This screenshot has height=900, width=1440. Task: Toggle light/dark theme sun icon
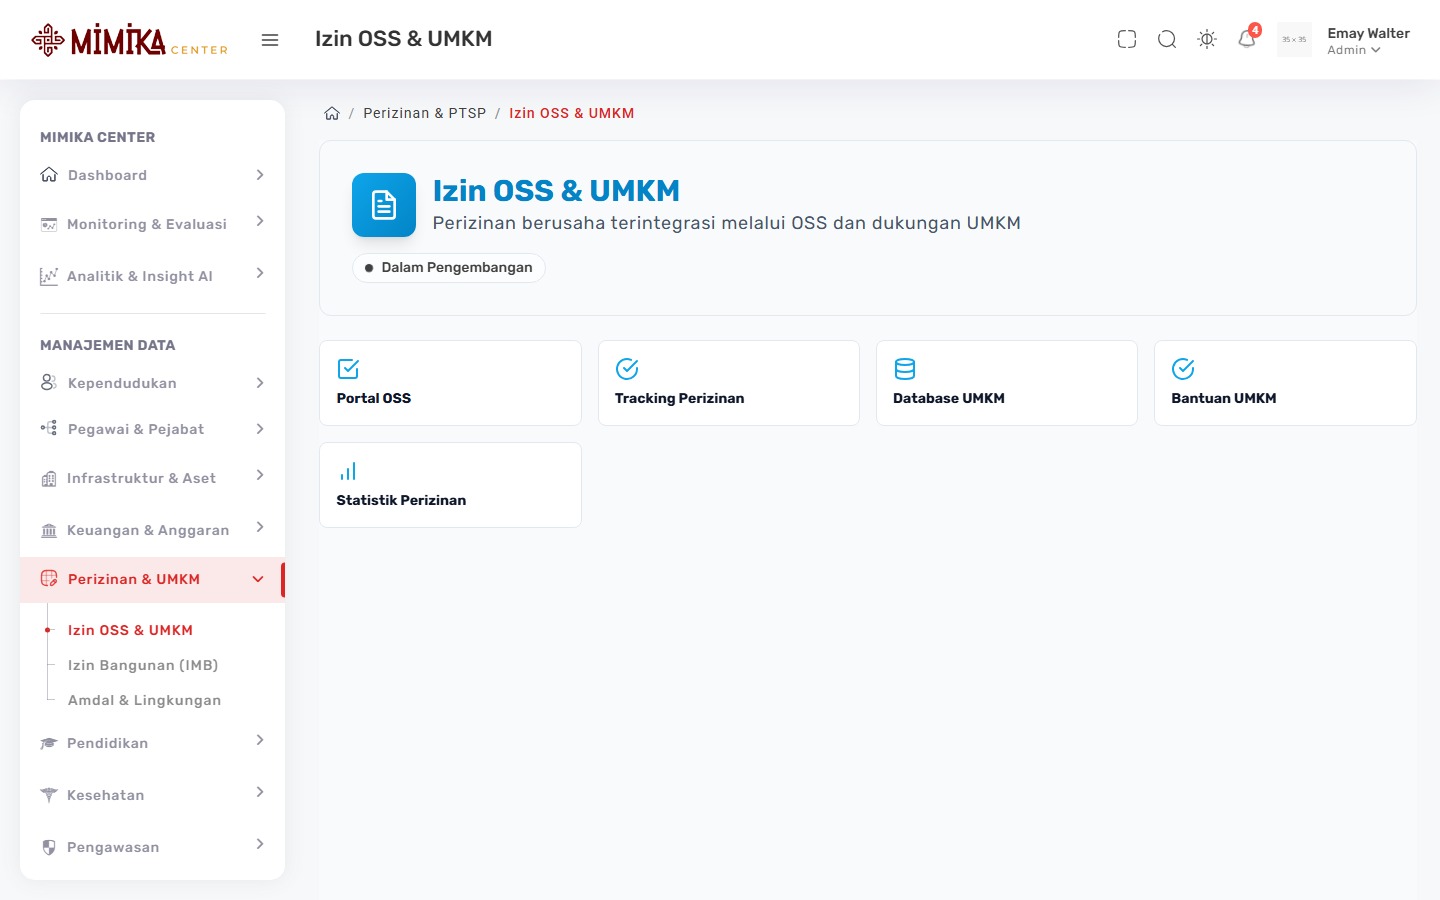(x=1207, y=40)
